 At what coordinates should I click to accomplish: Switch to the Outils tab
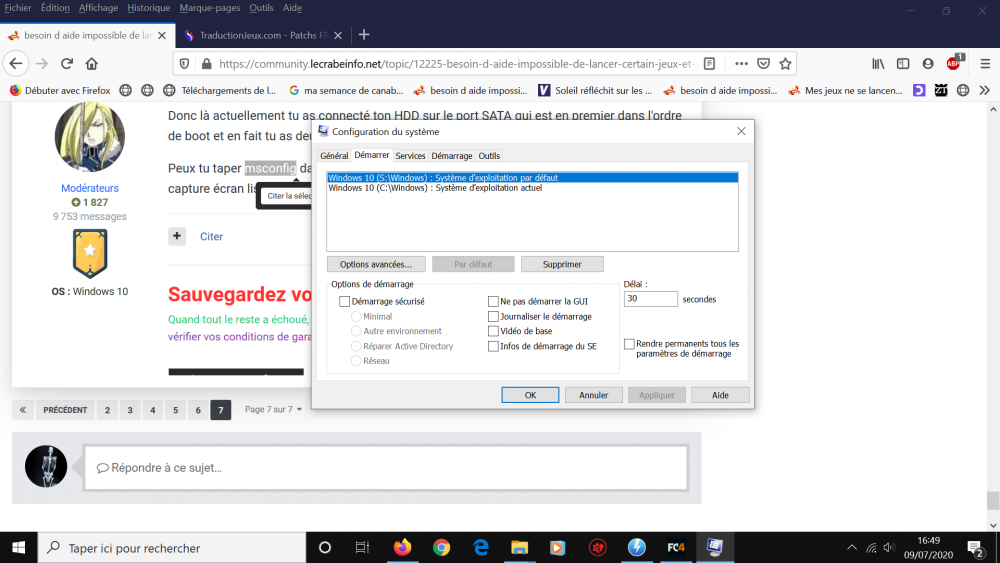click(x=489, y=156)
